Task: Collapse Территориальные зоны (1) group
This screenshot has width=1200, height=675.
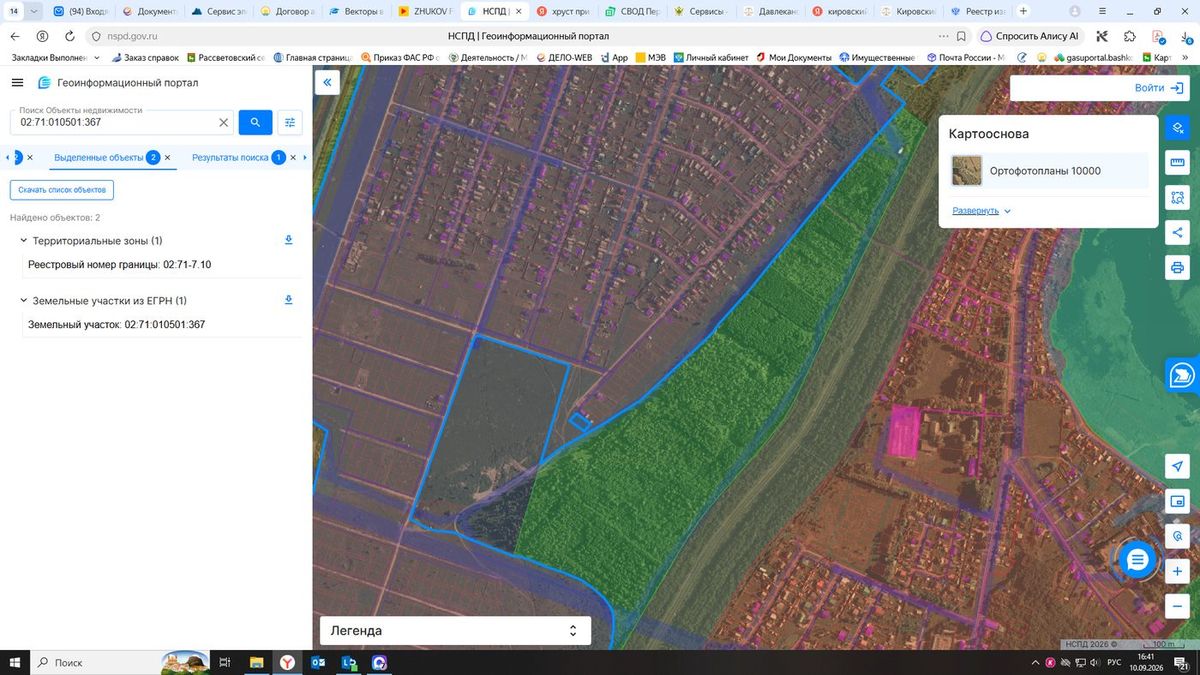Action: 23,241
